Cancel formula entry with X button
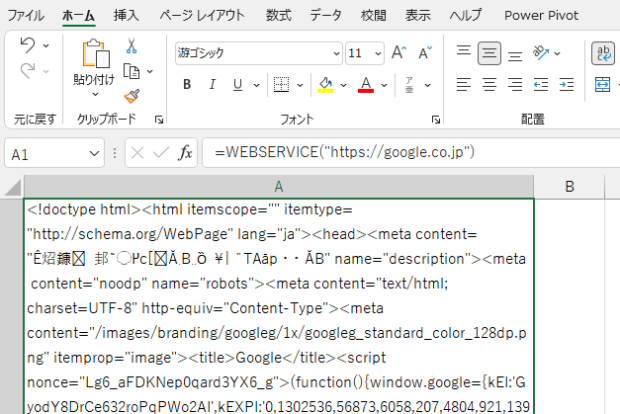 point(137,153)
